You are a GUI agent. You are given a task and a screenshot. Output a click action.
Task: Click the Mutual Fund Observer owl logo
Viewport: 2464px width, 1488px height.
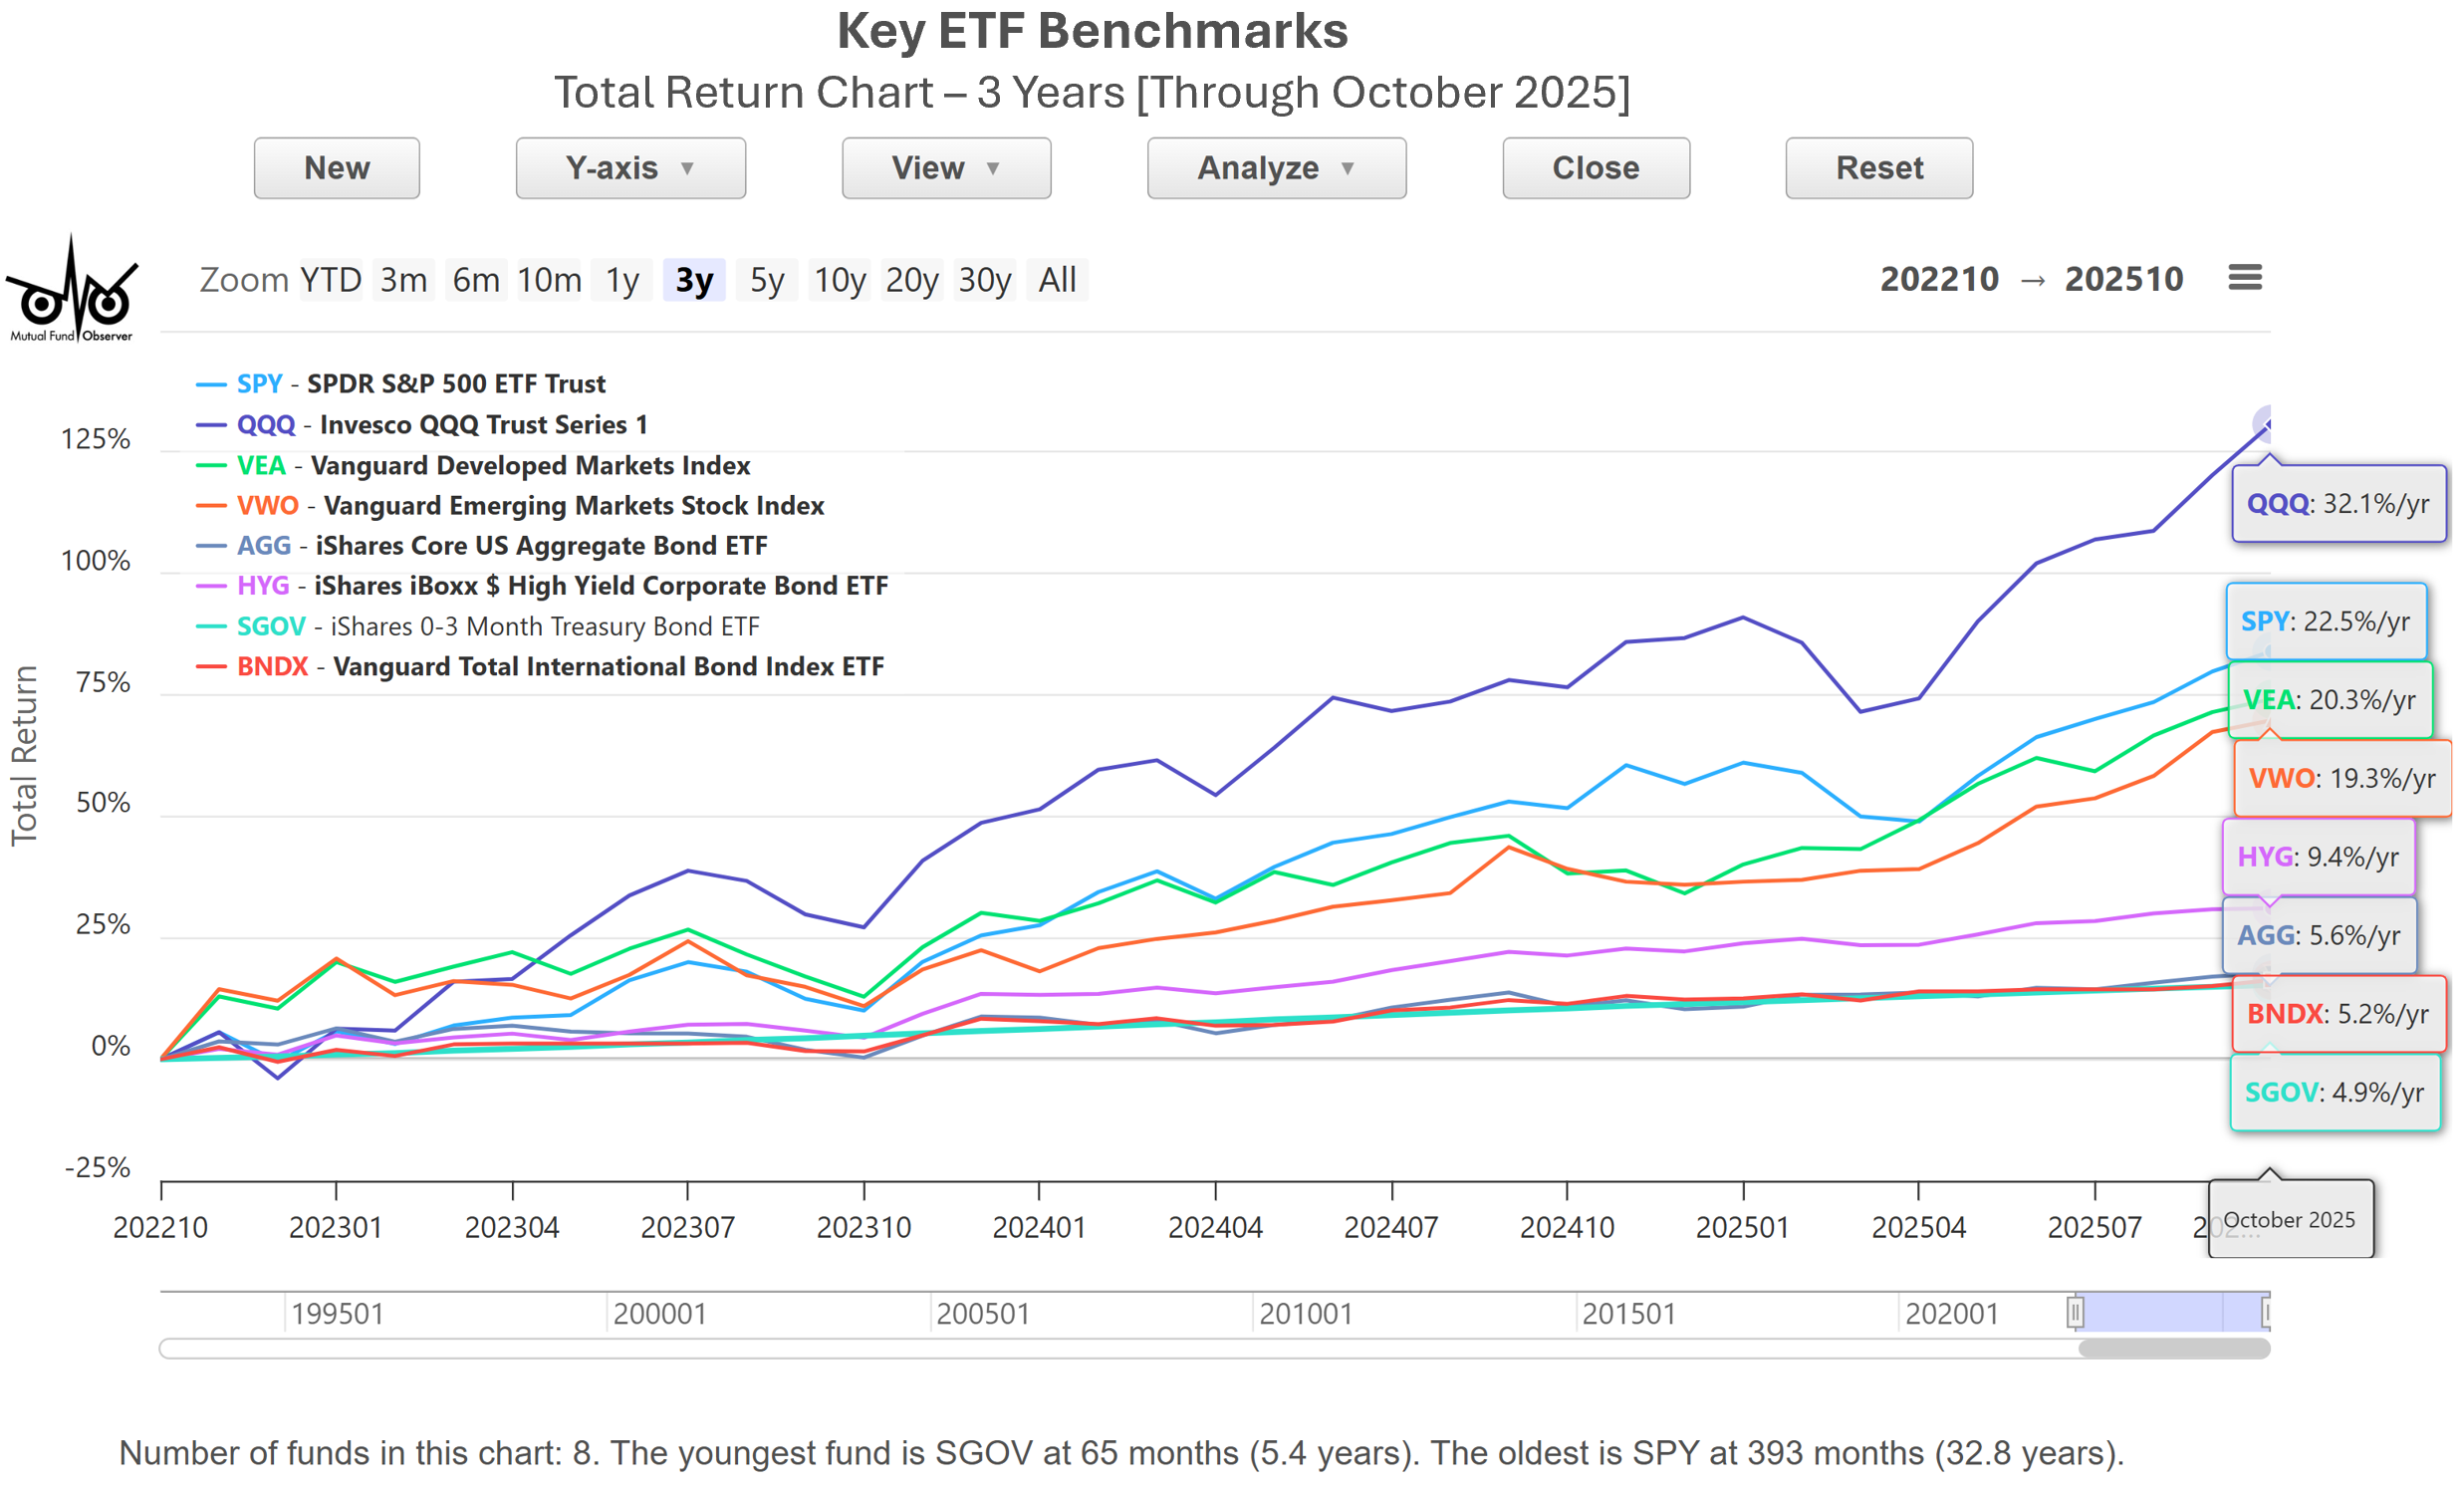coord(71,291)
